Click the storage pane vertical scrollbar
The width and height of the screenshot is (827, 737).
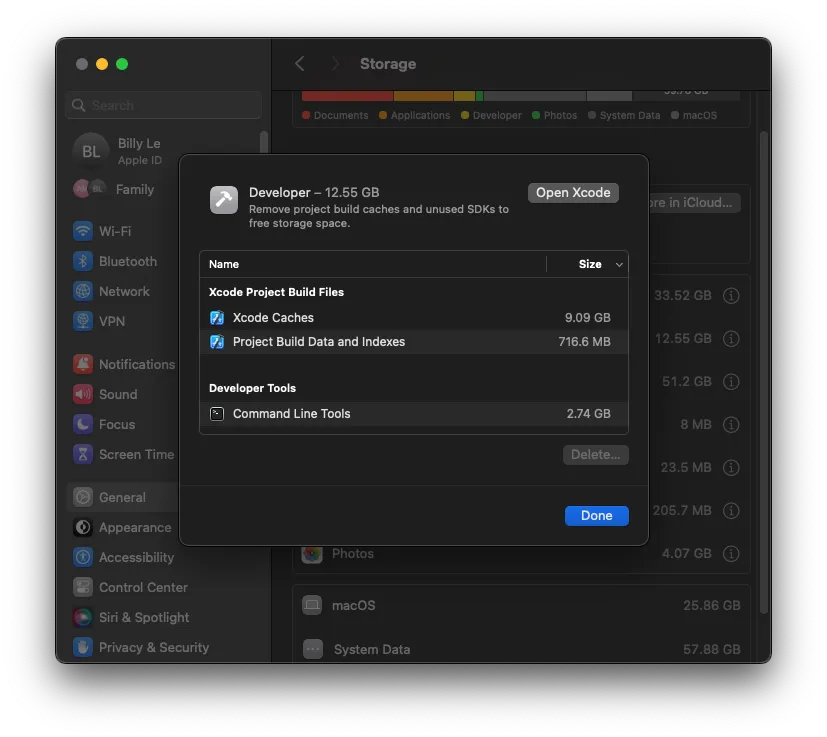tap(764, 372)
